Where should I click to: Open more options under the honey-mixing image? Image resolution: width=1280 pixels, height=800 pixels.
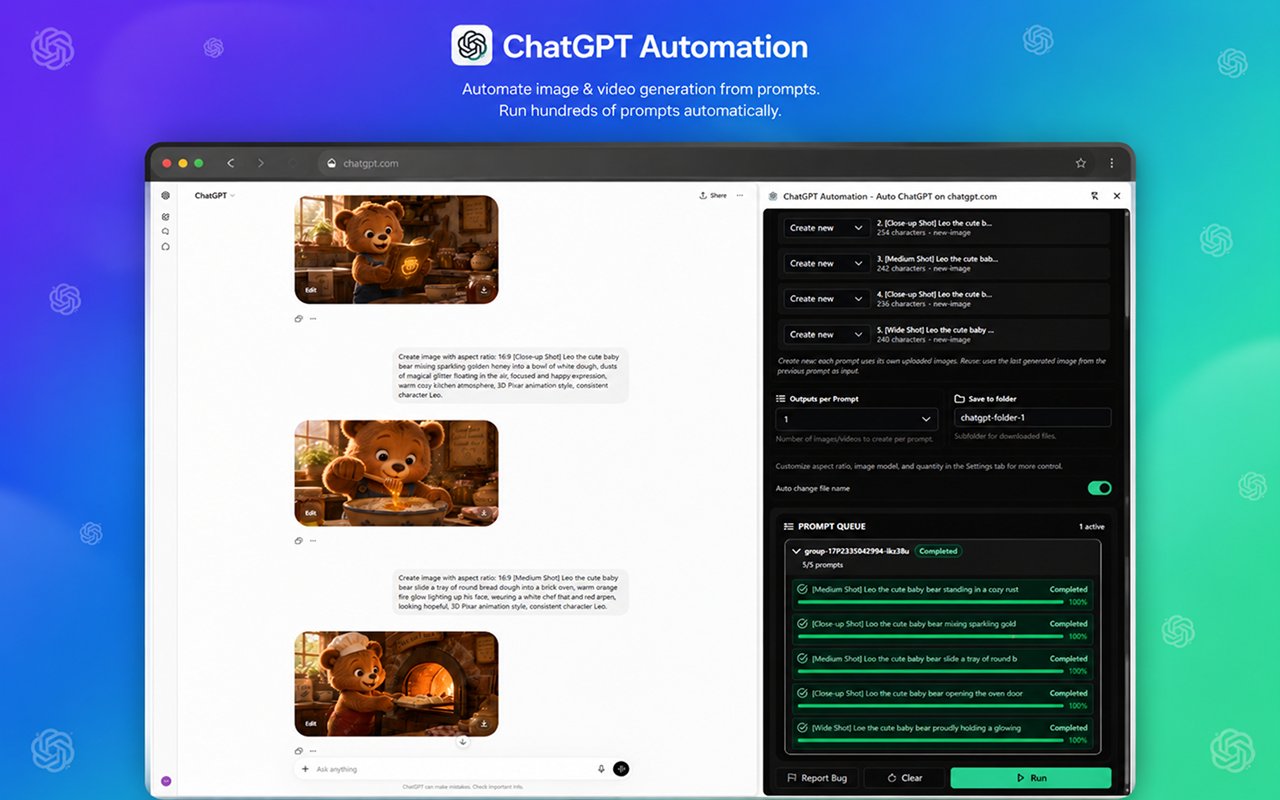click(x=313, y=541)
